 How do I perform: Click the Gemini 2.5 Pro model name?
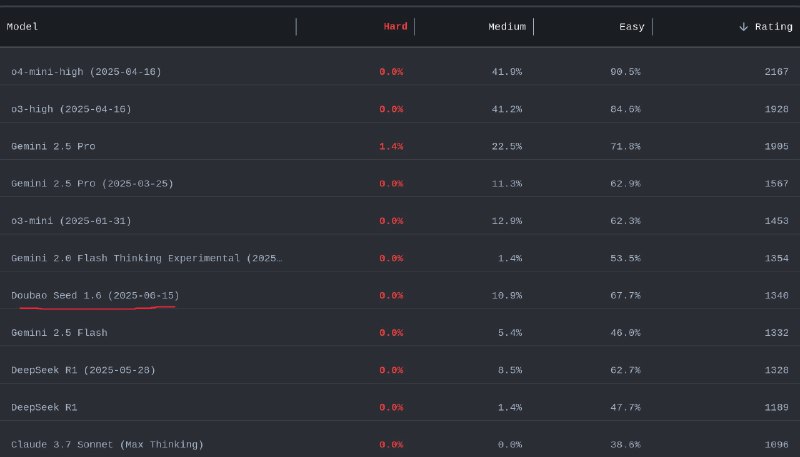(53, 146)
